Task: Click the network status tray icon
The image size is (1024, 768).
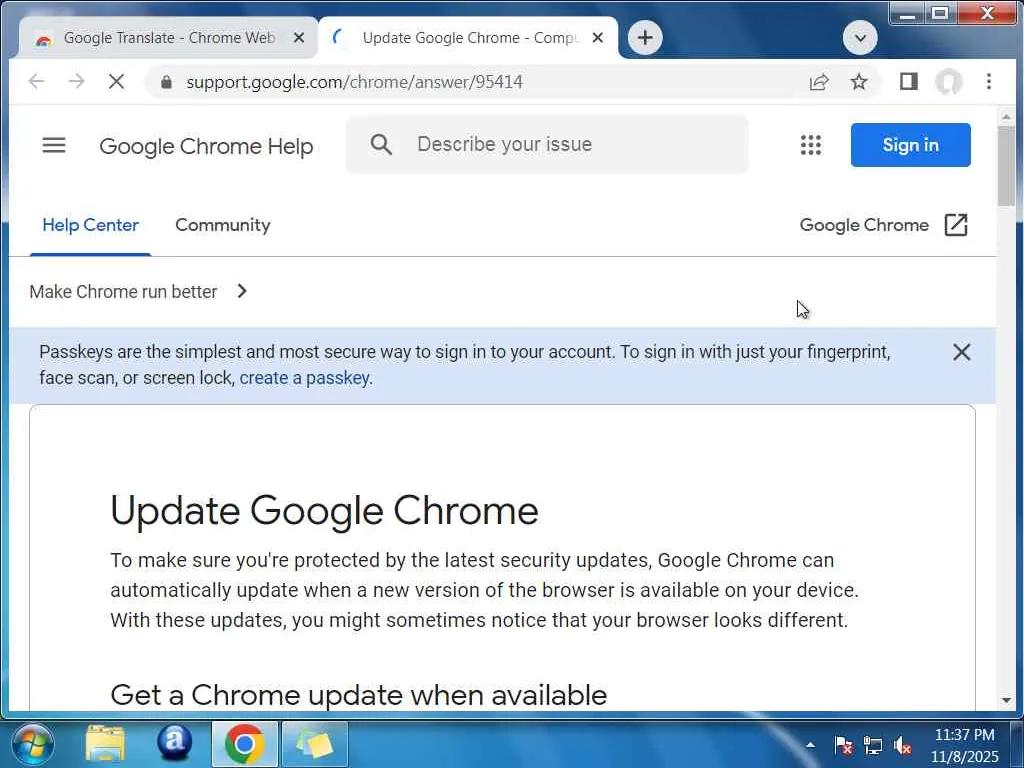Action: 872,745
